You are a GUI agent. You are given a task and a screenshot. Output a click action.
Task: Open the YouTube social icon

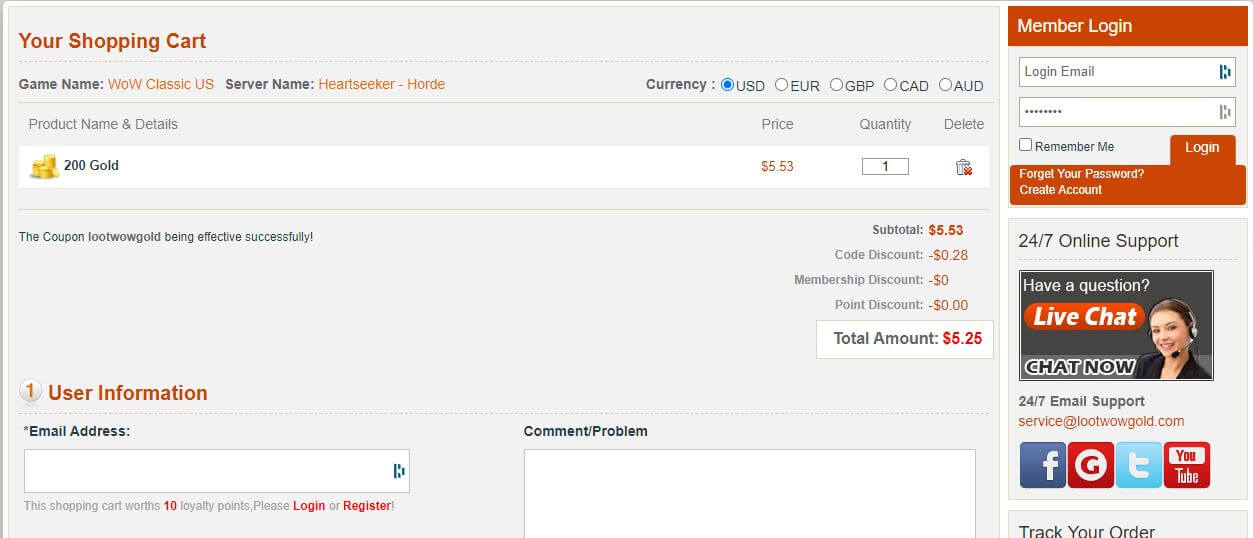point(1186,465)
